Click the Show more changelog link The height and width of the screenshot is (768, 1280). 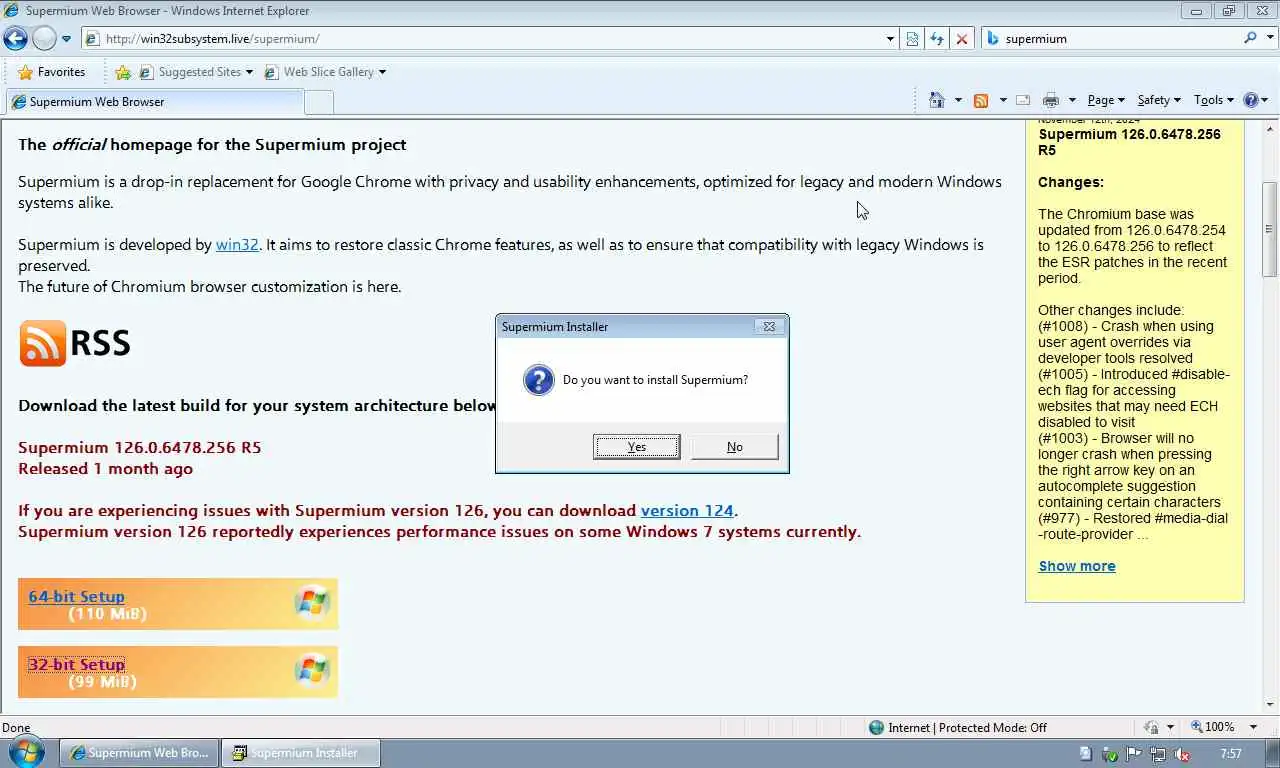pos(1077,566)
